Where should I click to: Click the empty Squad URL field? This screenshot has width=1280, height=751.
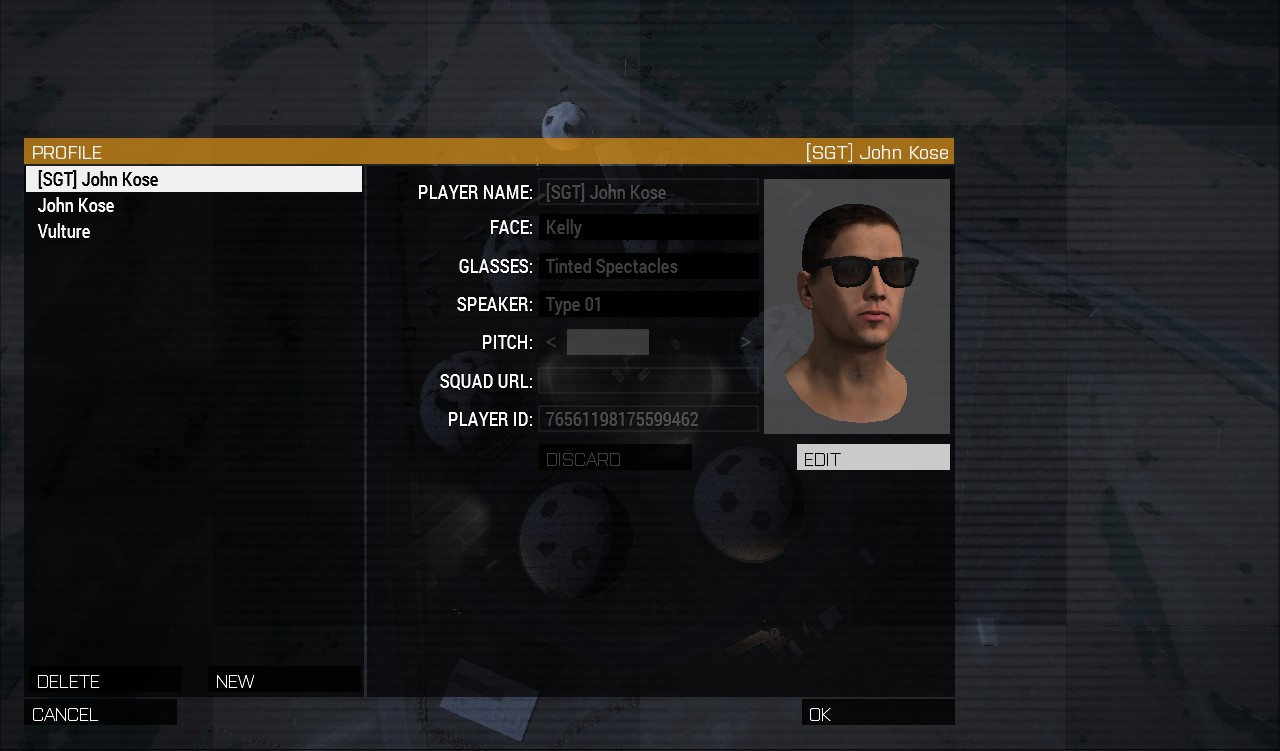648,381
